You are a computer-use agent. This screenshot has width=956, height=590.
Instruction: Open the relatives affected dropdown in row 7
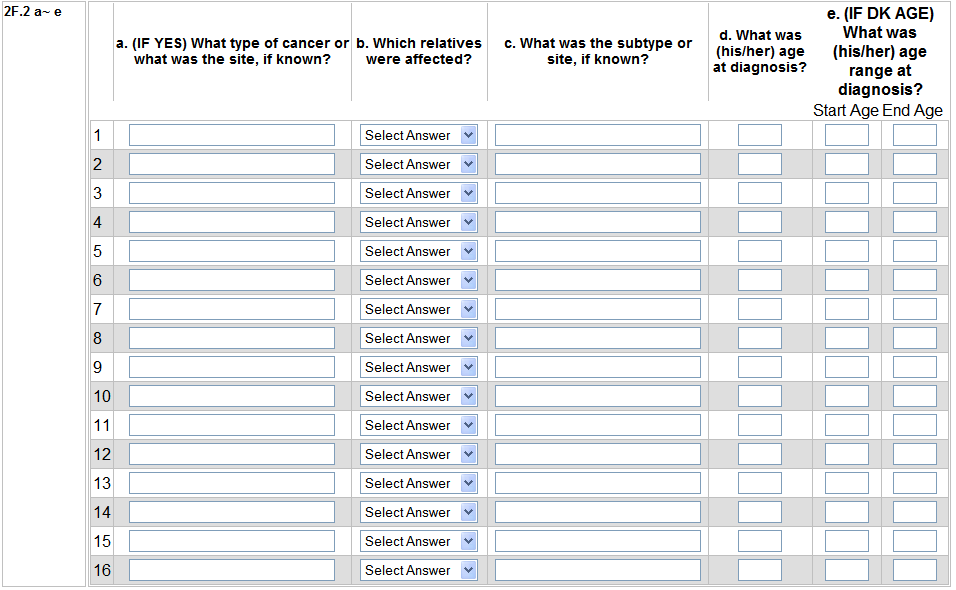(419, 309)
